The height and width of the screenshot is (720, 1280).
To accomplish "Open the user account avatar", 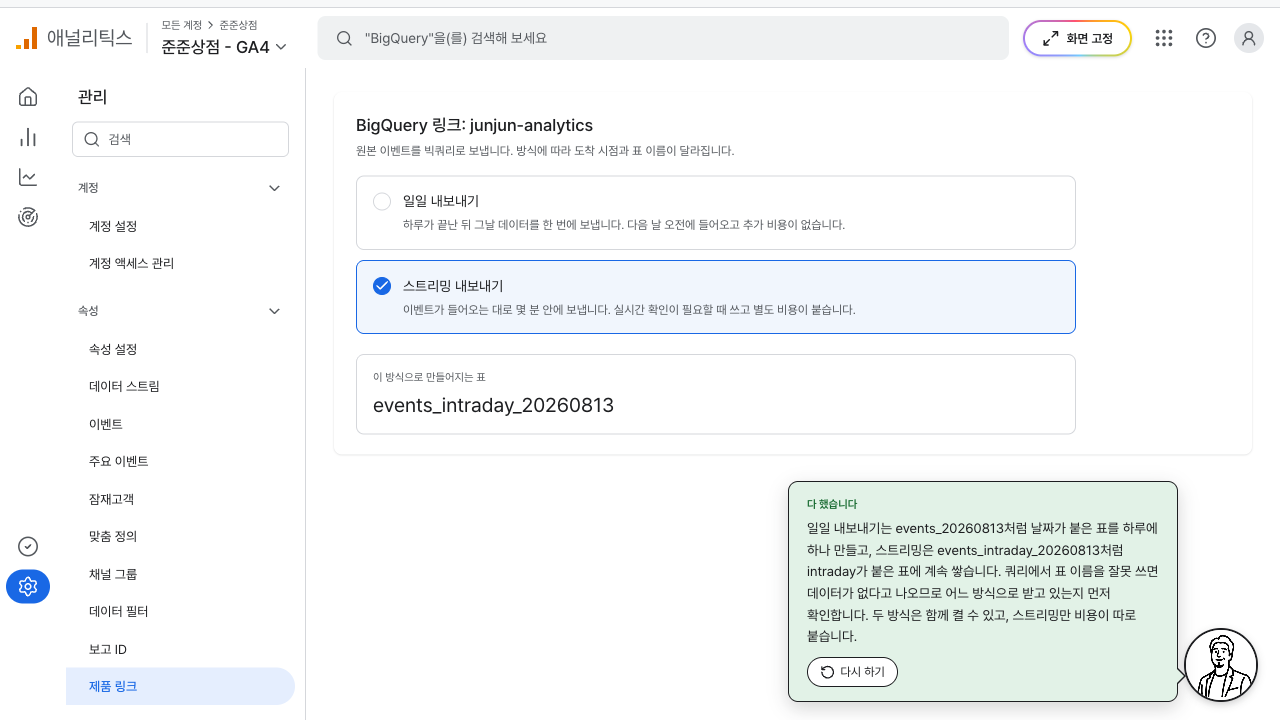I will point(1249,38).
